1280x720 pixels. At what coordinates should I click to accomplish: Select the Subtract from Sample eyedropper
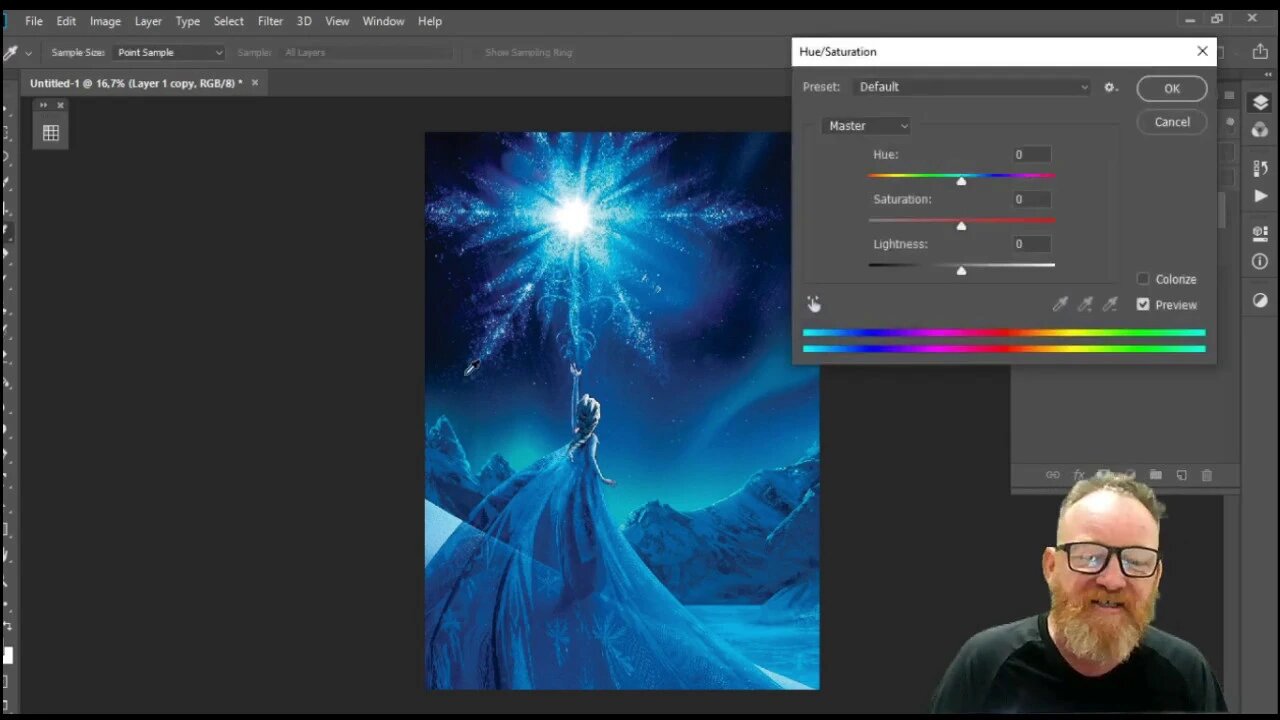tap(1110, 304)
